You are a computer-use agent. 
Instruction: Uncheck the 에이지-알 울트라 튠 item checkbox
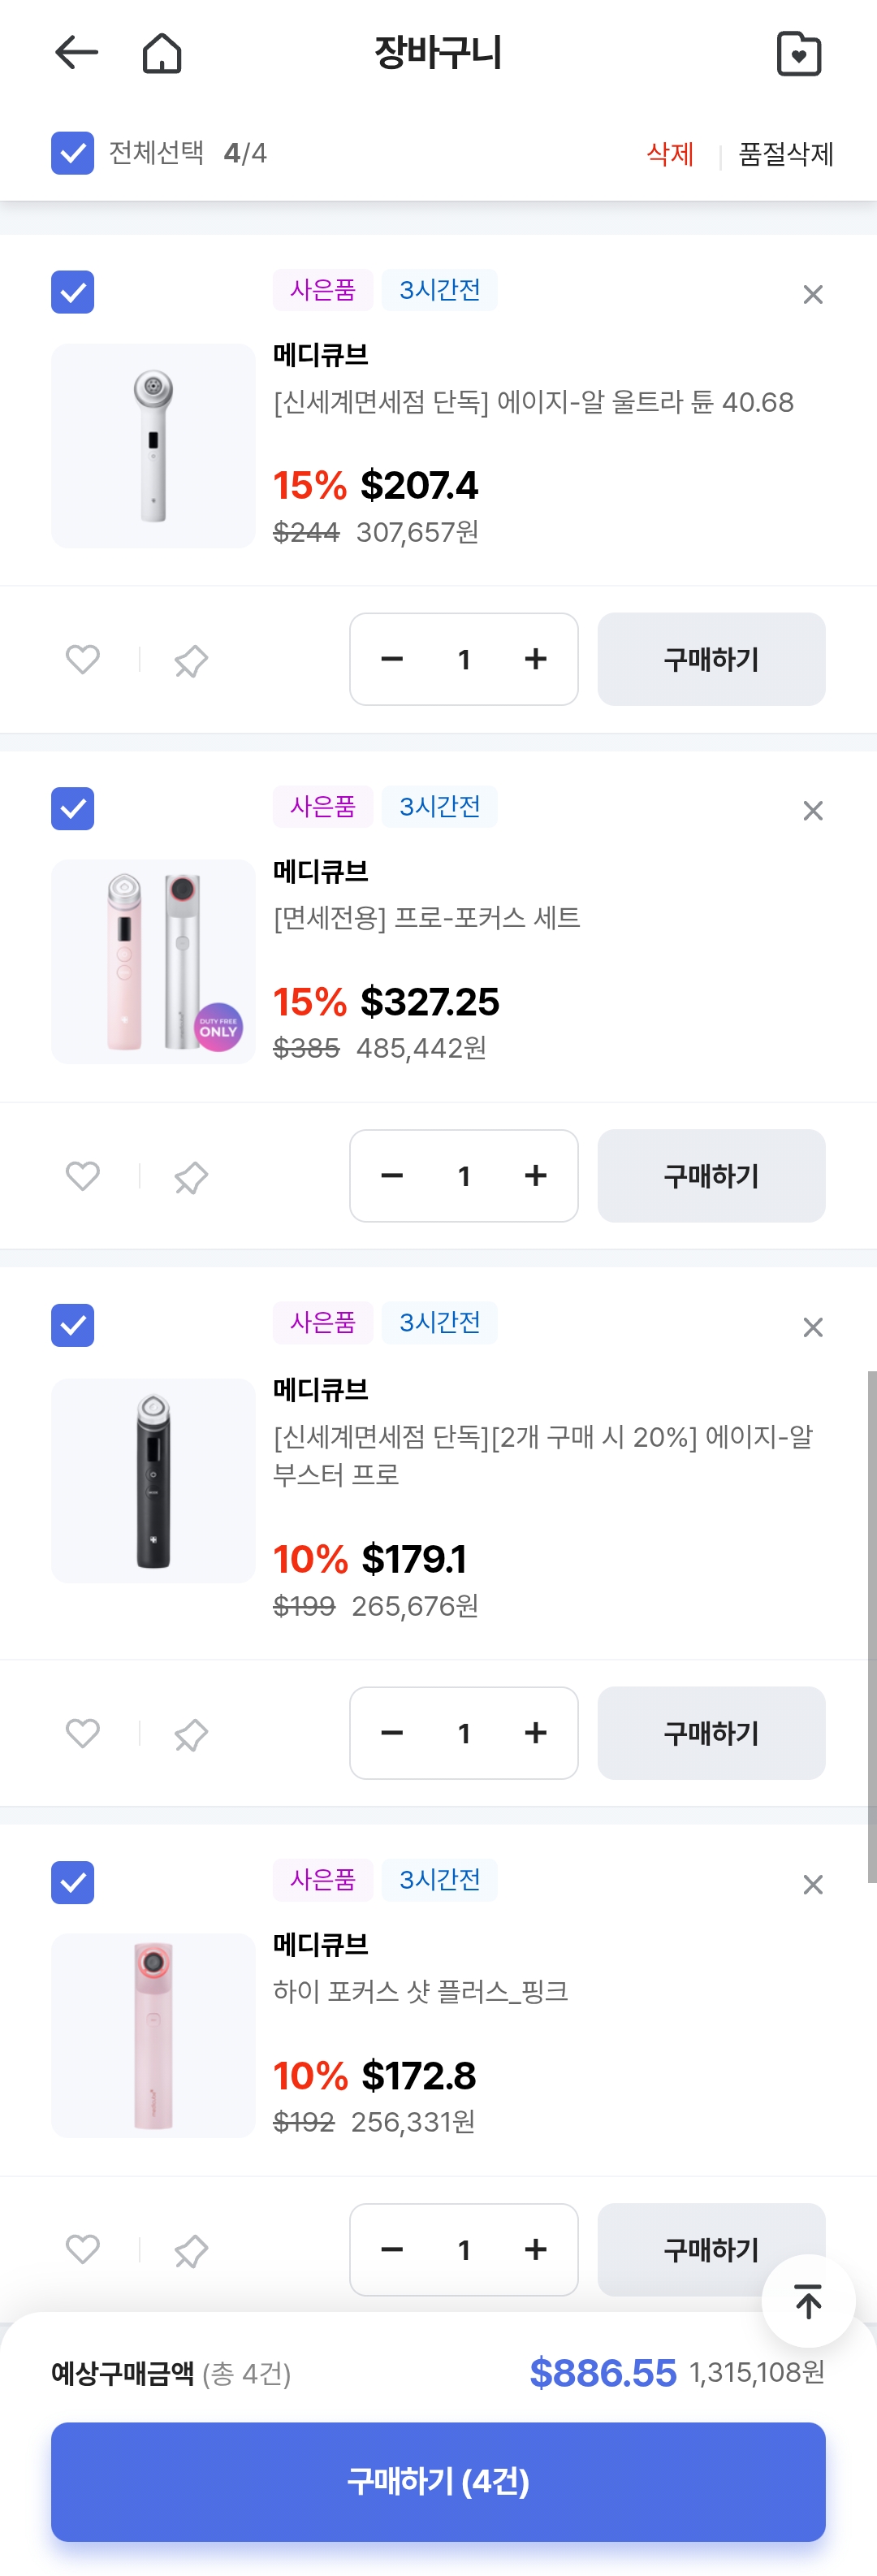click(73, 292)
